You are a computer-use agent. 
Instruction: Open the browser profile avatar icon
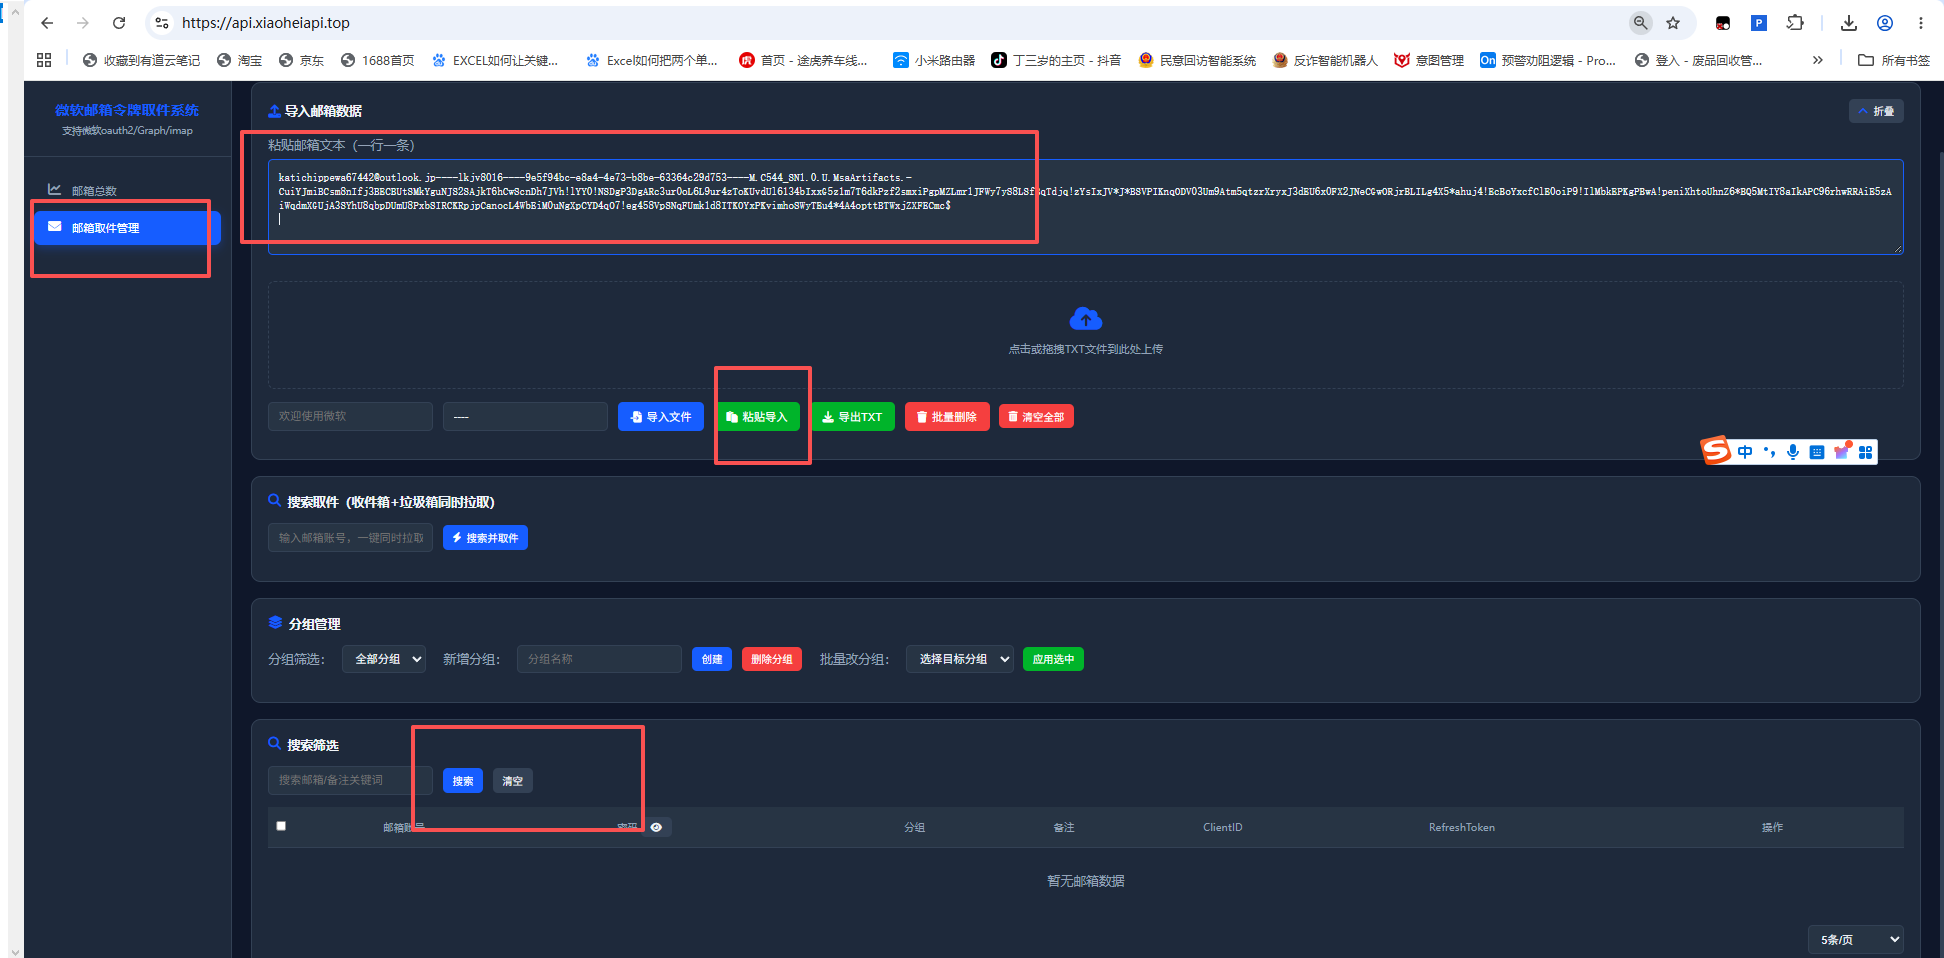point(1885,23)
